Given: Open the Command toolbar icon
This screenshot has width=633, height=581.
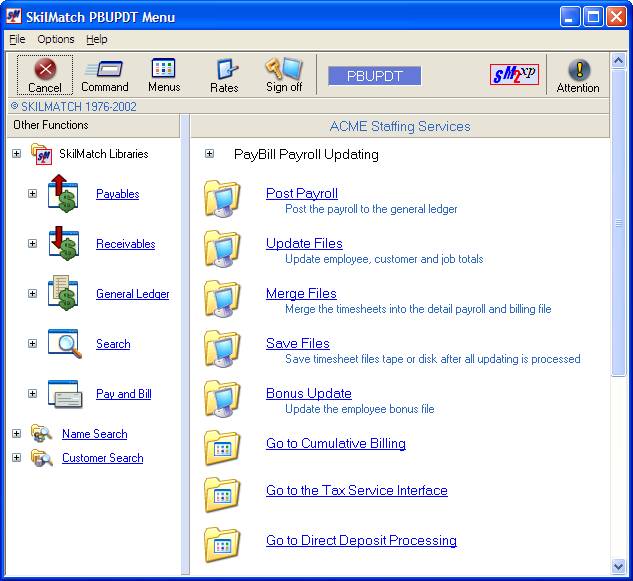Looking at the screenshot, I should [x=105, y=69].
